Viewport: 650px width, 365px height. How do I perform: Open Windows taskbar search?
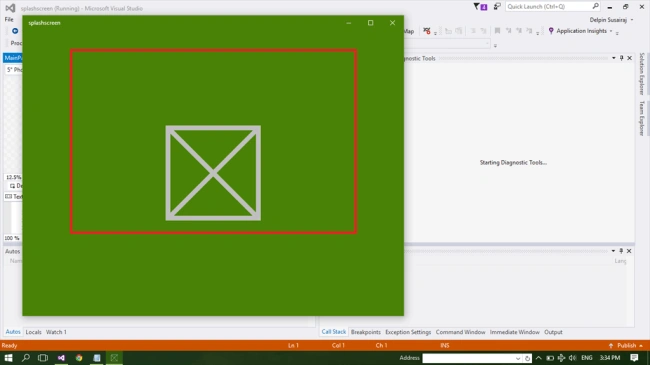26,358
